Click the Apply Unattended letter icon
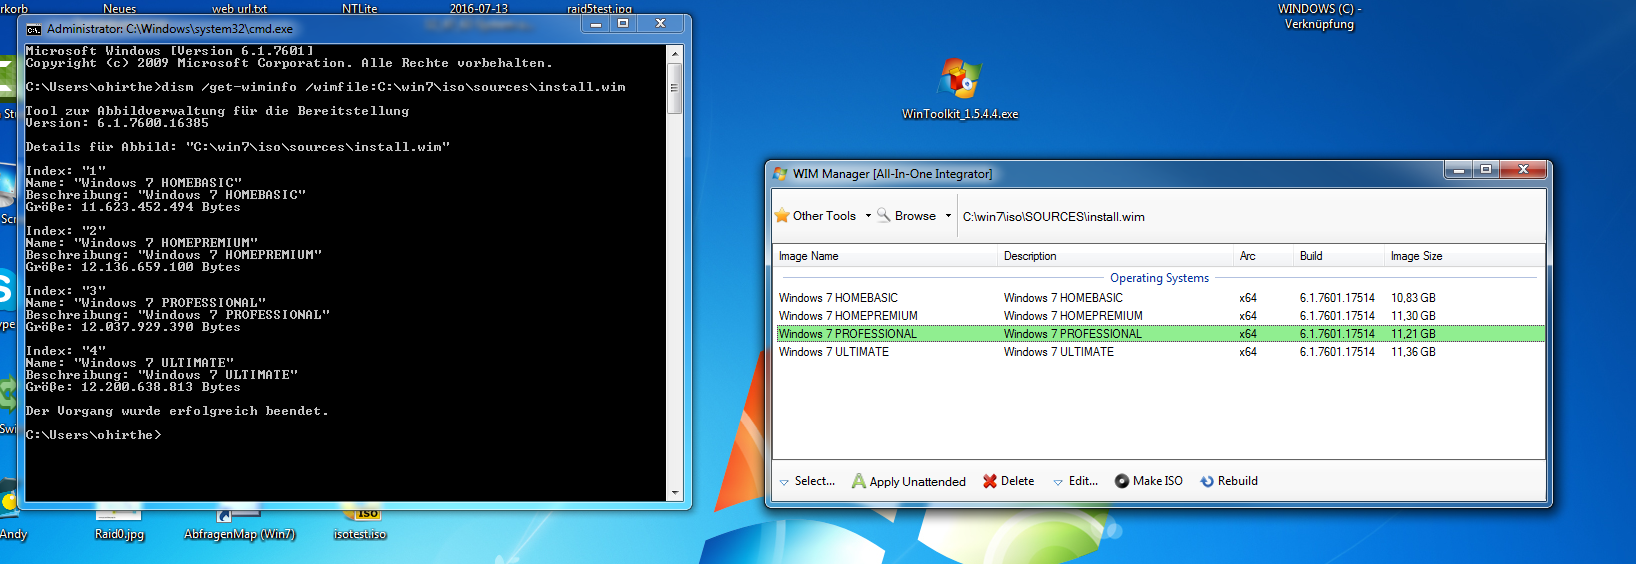The width and height of the screenshot is (1636, 564). pos(858,481)
